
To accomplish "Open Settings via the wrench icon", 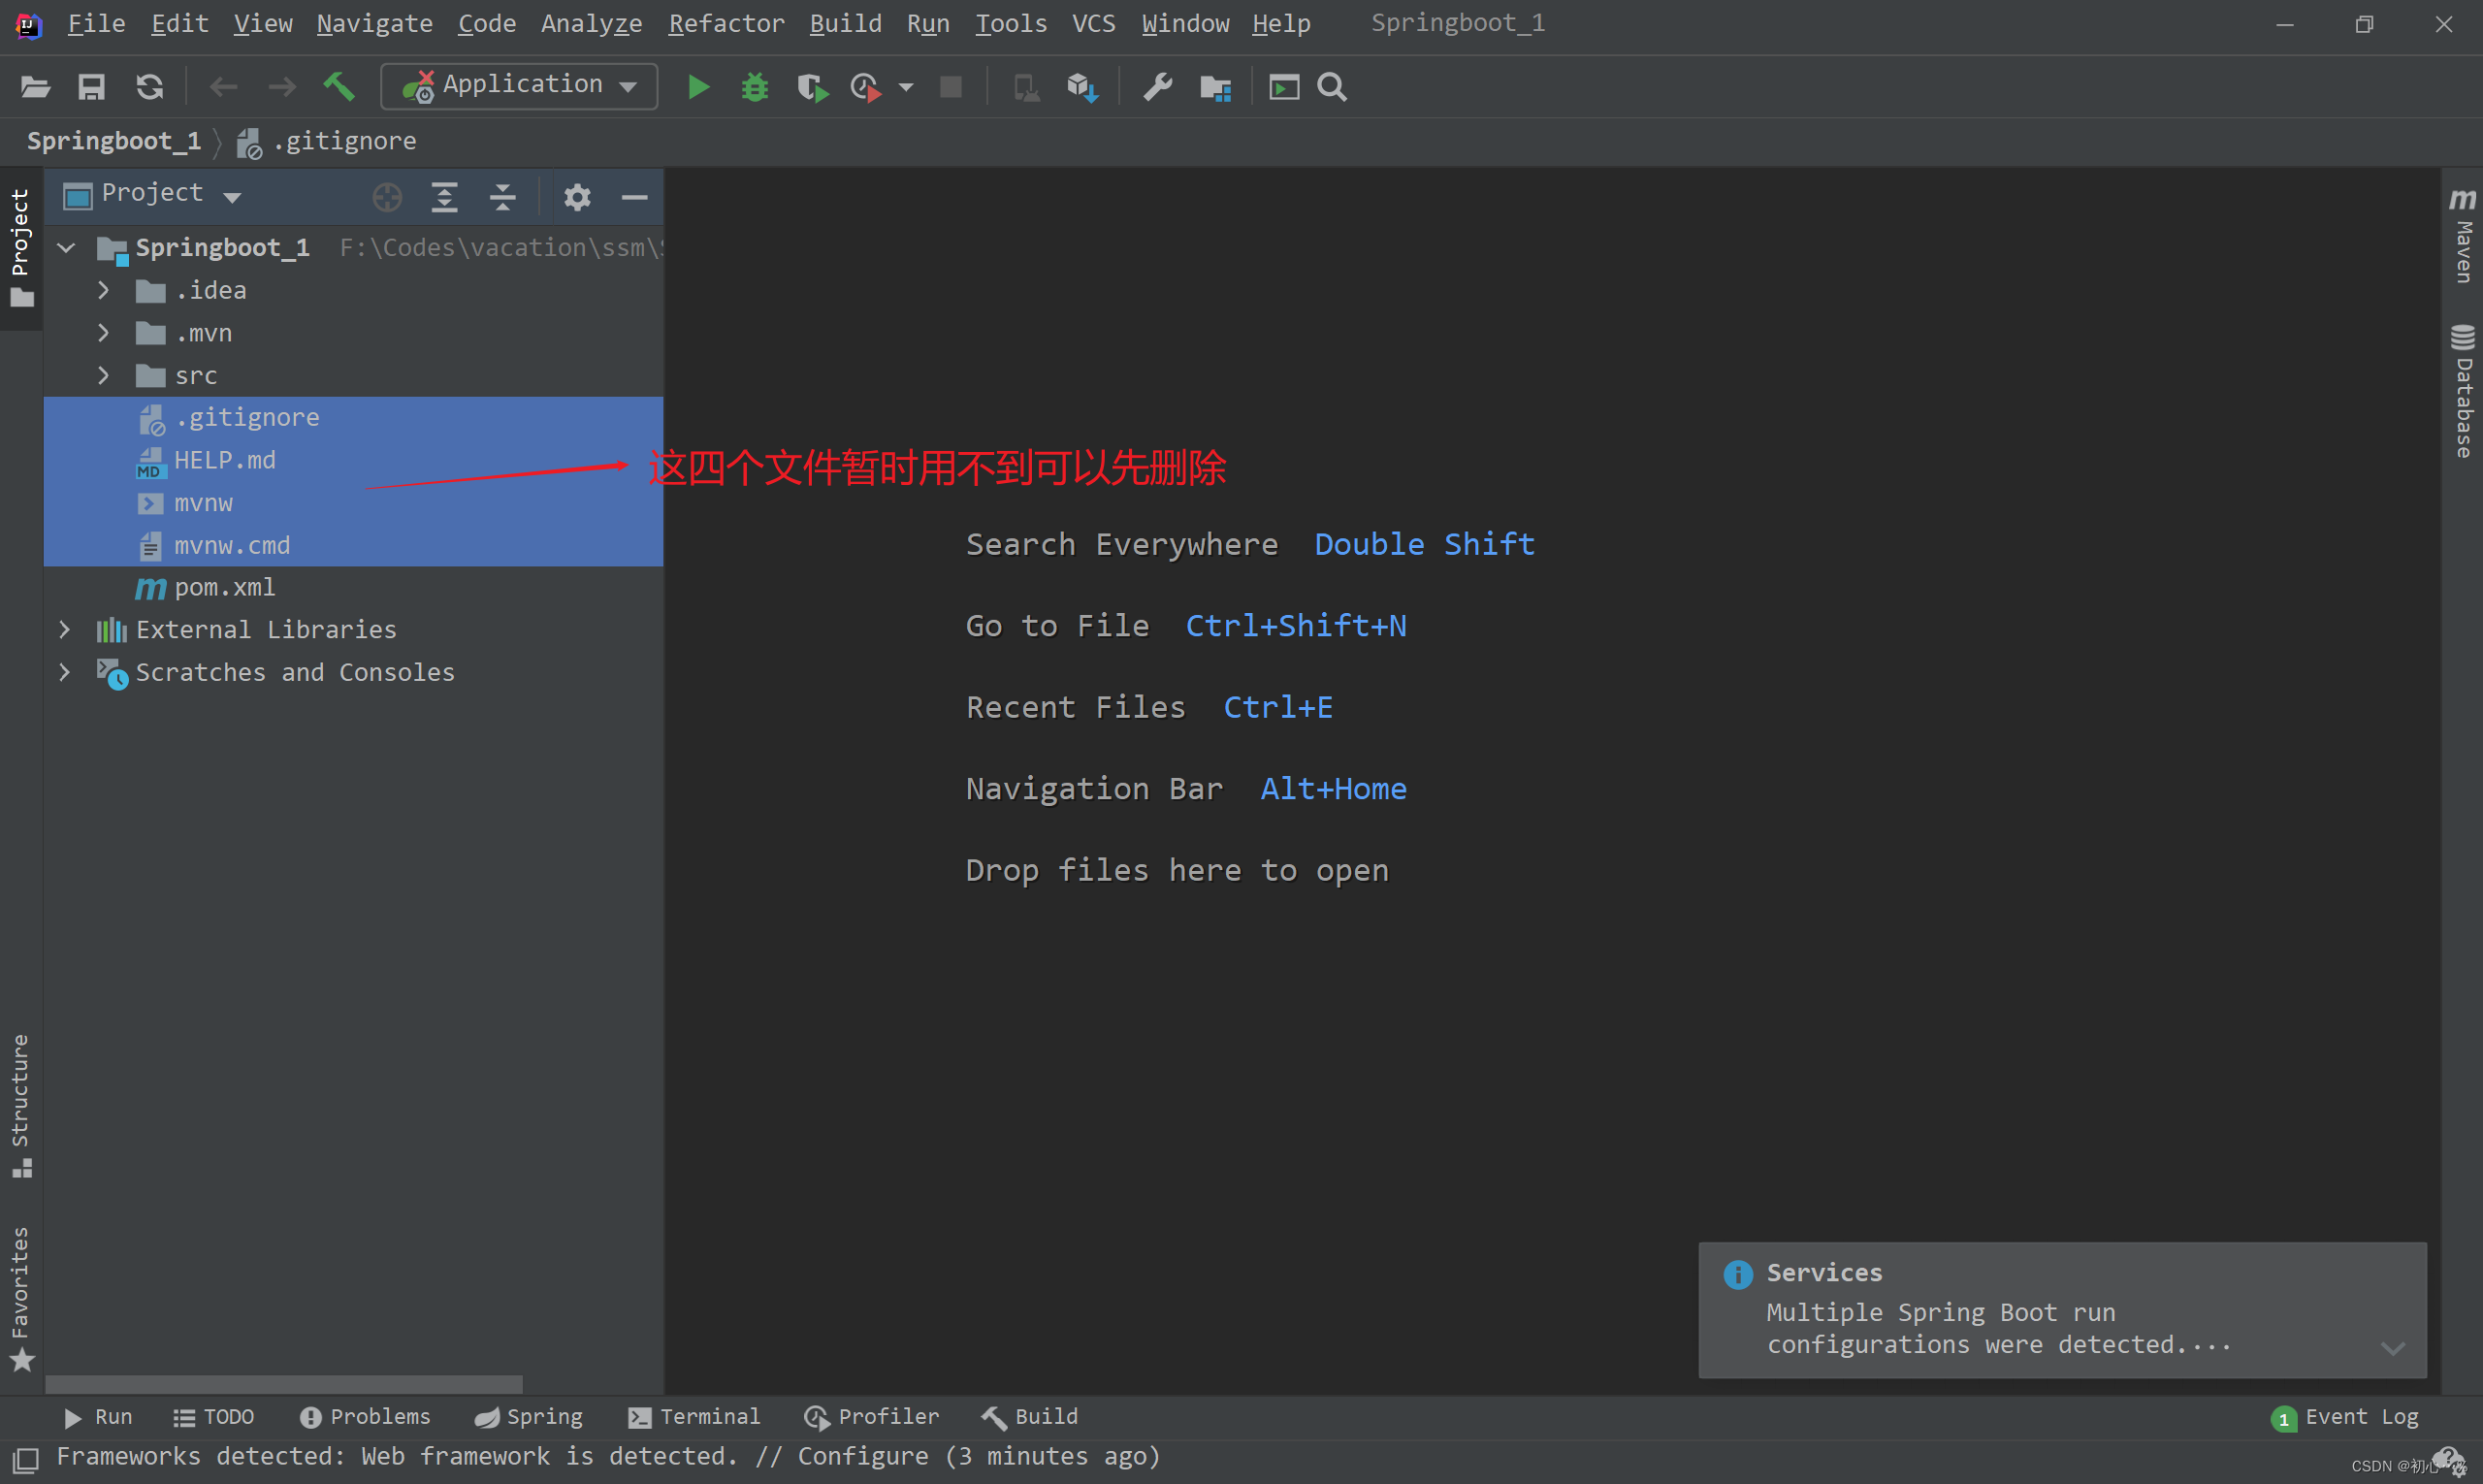I will [x=1157, y=87].
